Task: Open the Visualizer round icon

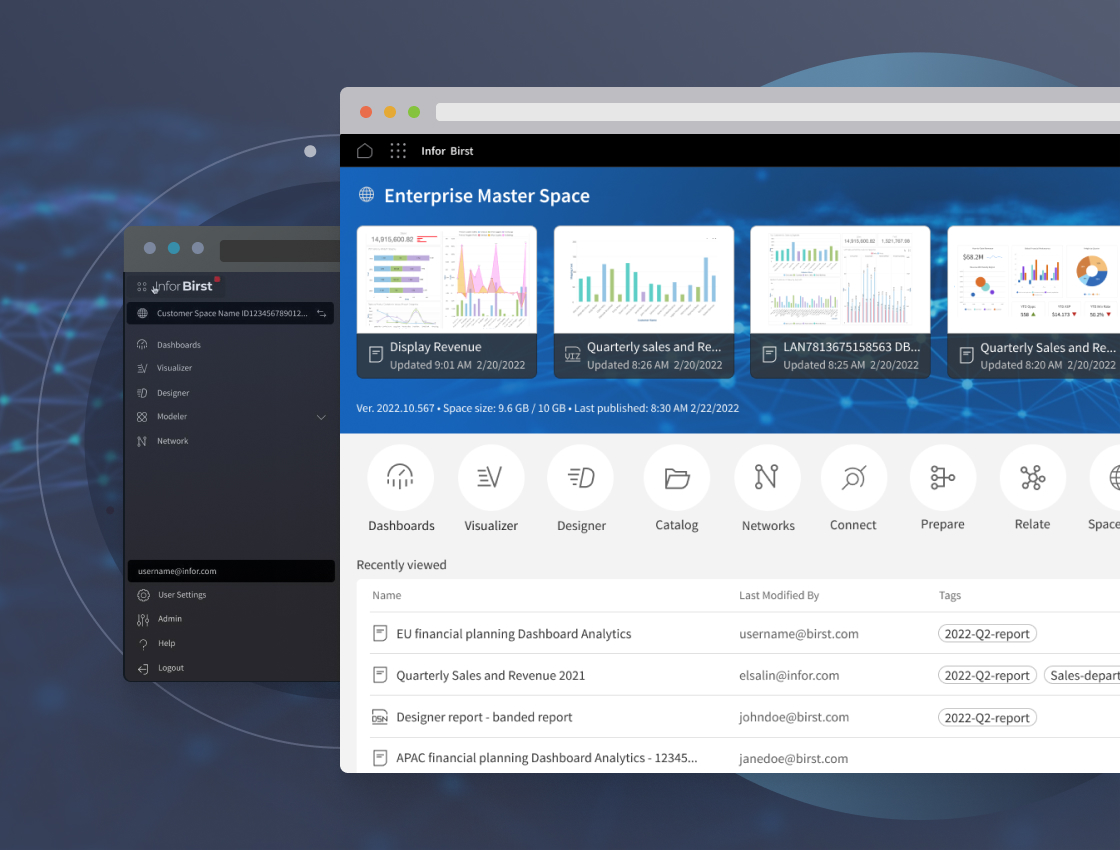Action: tap(491, 477)
